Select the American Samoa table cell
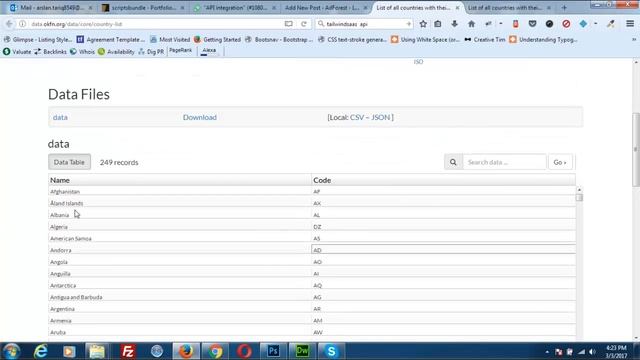Image resolution: width=640 pixels, height=360 pixels. click(x=180, y=238)
